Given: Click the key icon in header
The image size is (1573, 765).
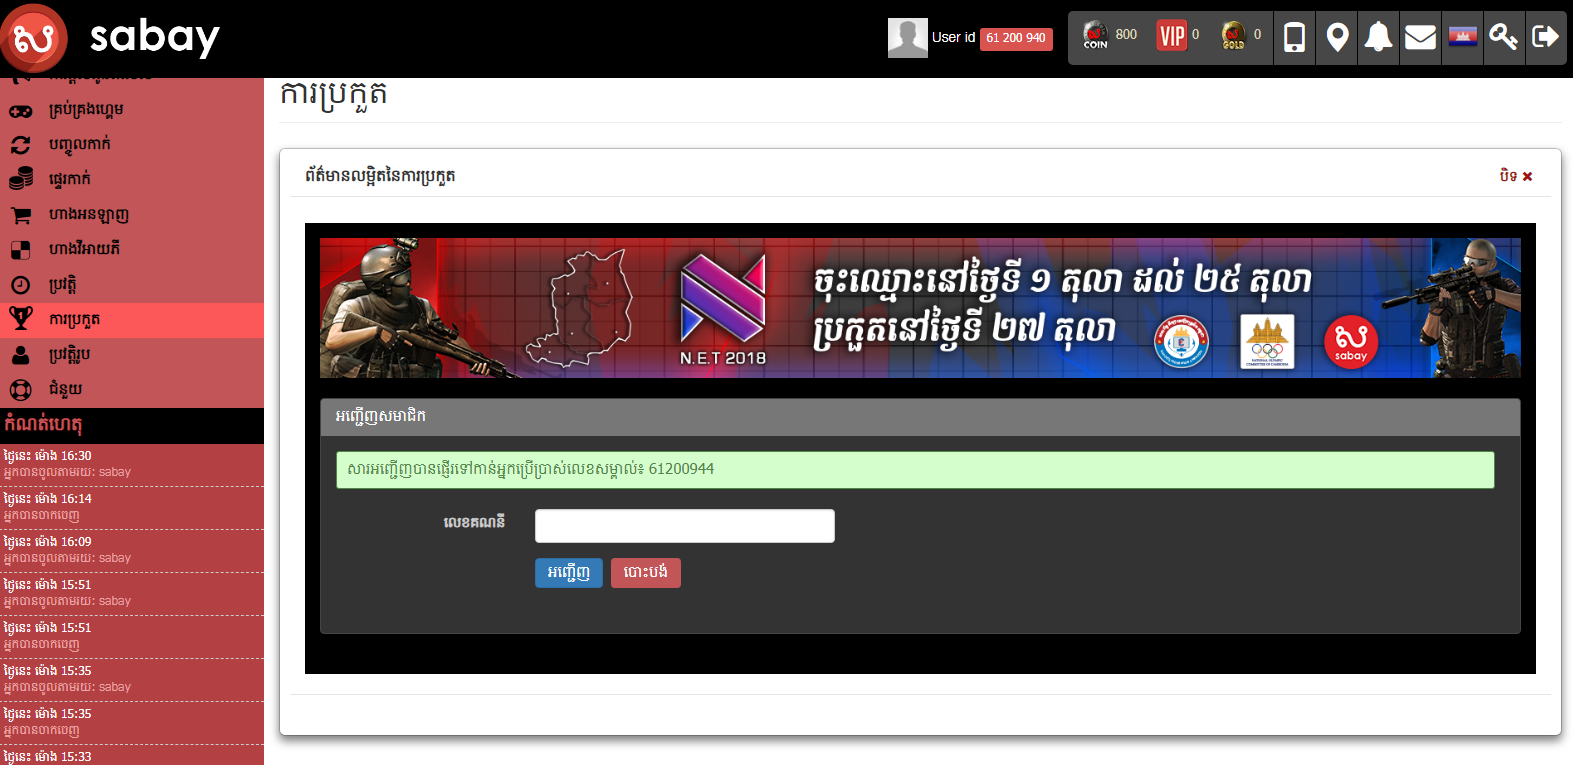Looking at the screenshot, I should click(1503, 38).
